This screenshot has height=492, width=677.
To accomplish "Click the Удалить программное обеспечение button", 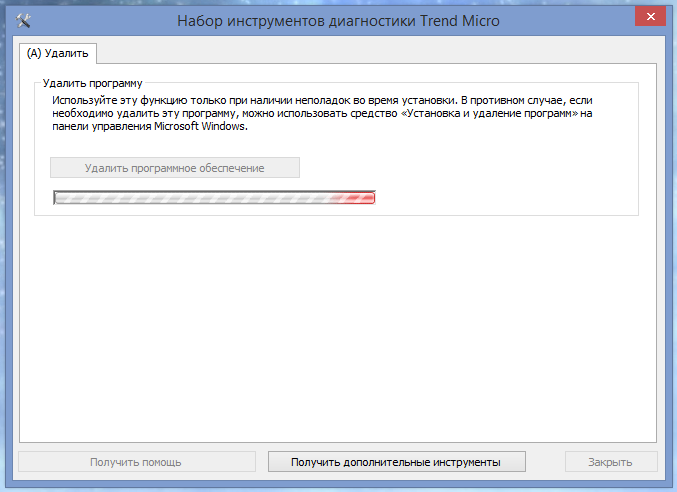I will [175, 167].
